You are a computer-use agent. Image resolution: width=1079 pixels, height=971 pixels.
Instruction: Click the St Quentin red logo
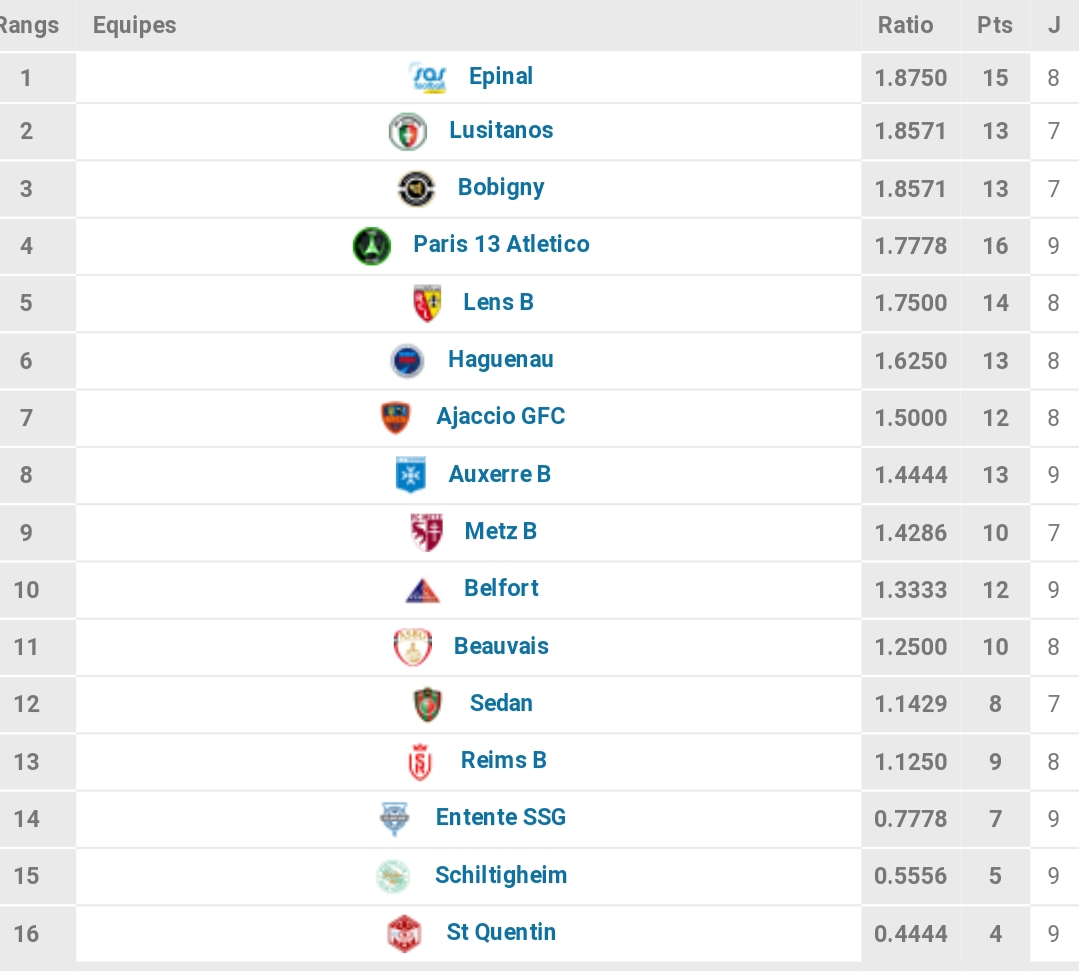point(405,933)
